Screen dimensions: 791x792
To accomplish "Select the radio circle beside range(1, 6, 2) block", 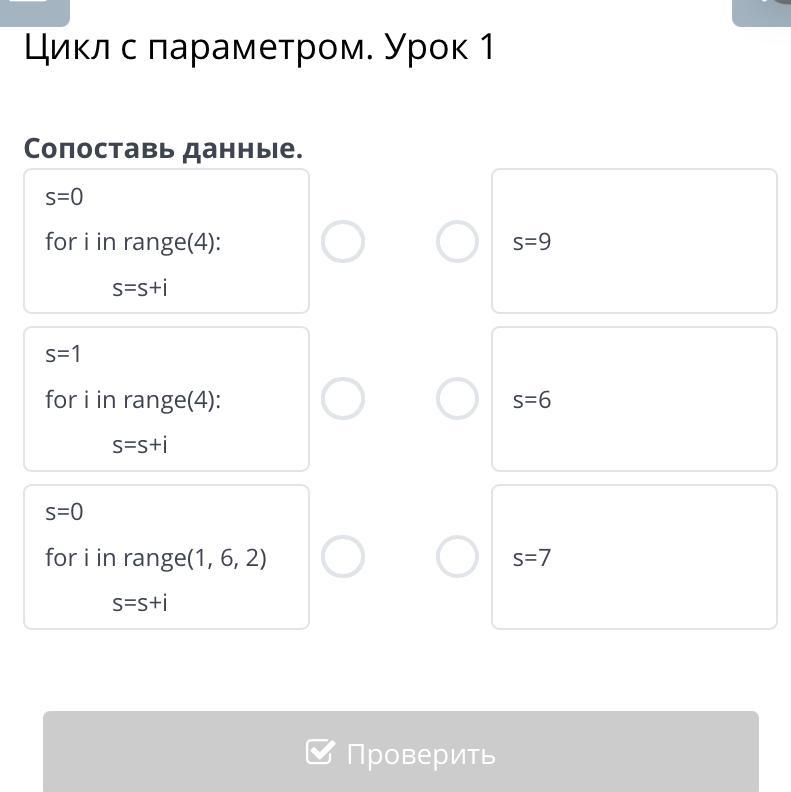I will [x=343, y=557].
